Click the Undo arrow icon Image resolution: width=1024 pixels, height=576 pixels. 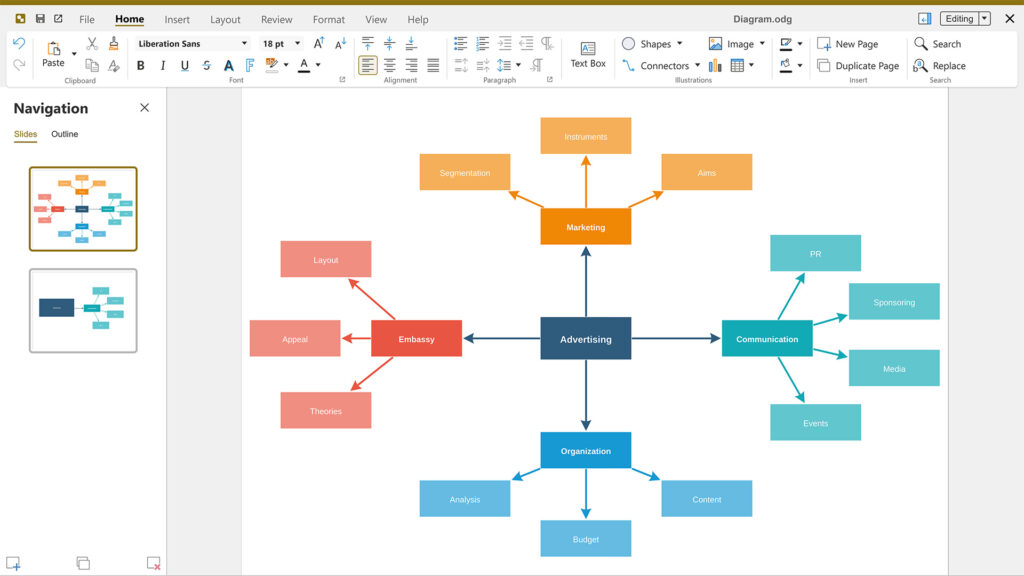(x=19, y=44)
